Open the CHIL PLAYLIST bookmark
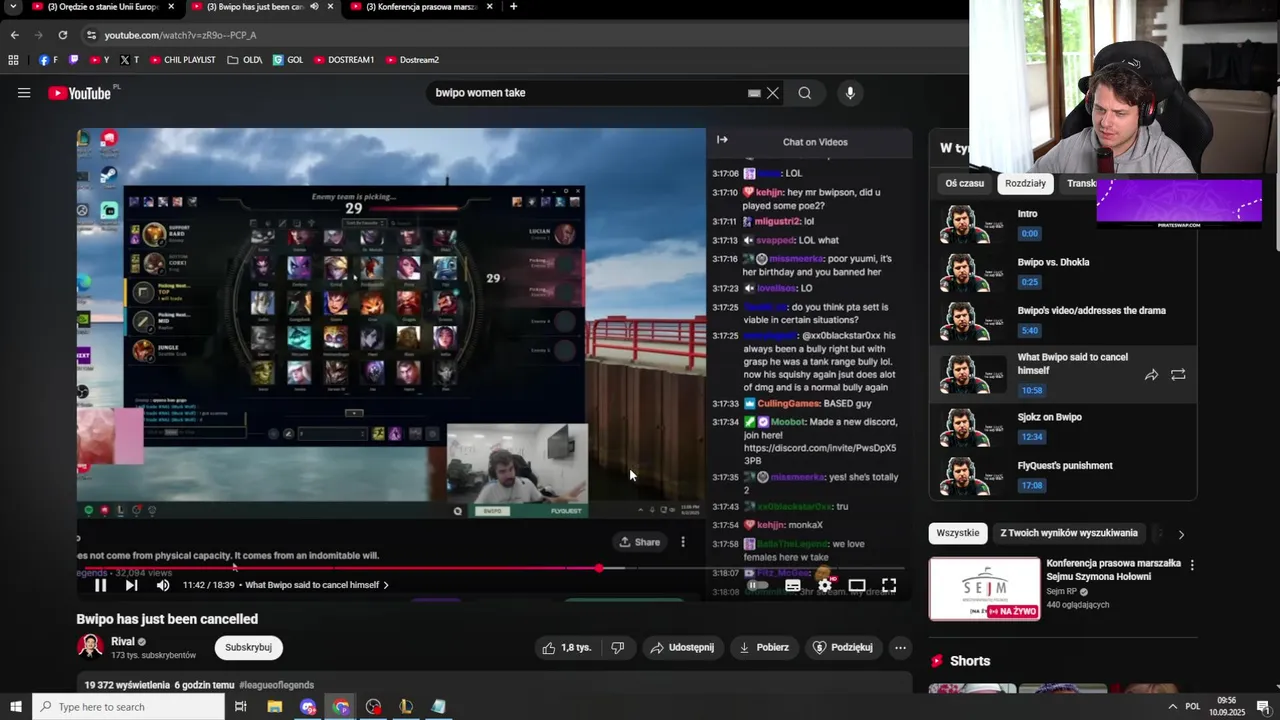Viewport: 1280px width, 720px height. click(x=183, y=60)
